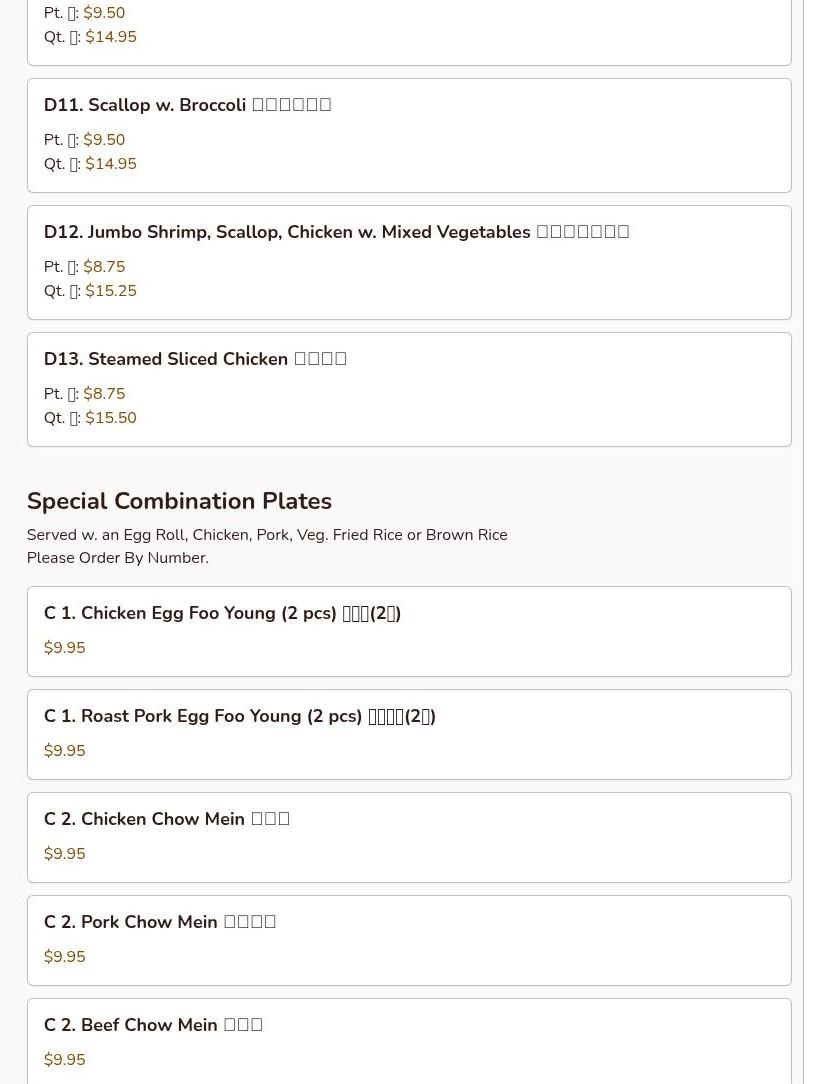Select D13 Steamed Sliced Chicken title
The width and height of the screenshot is (824, 1084).
195,359
